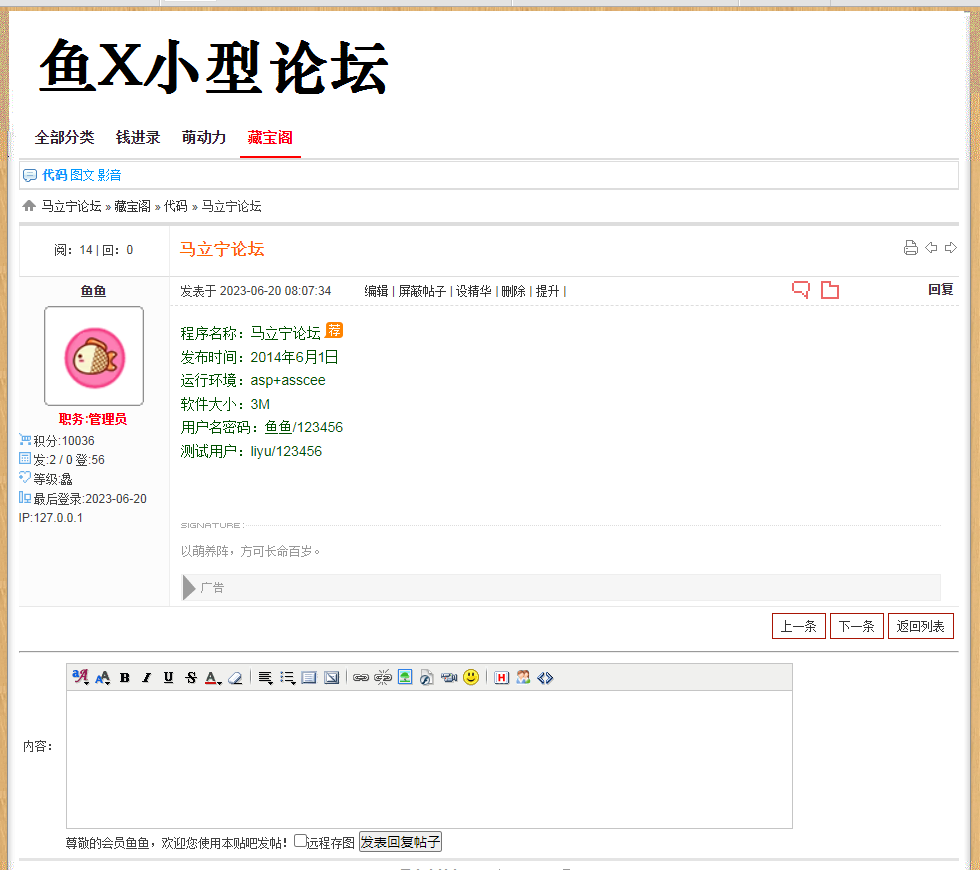The height and width of the screenshot is (870, 980).
Task: Click the orange 荐 recommended badge
Action: coord(334,330)
